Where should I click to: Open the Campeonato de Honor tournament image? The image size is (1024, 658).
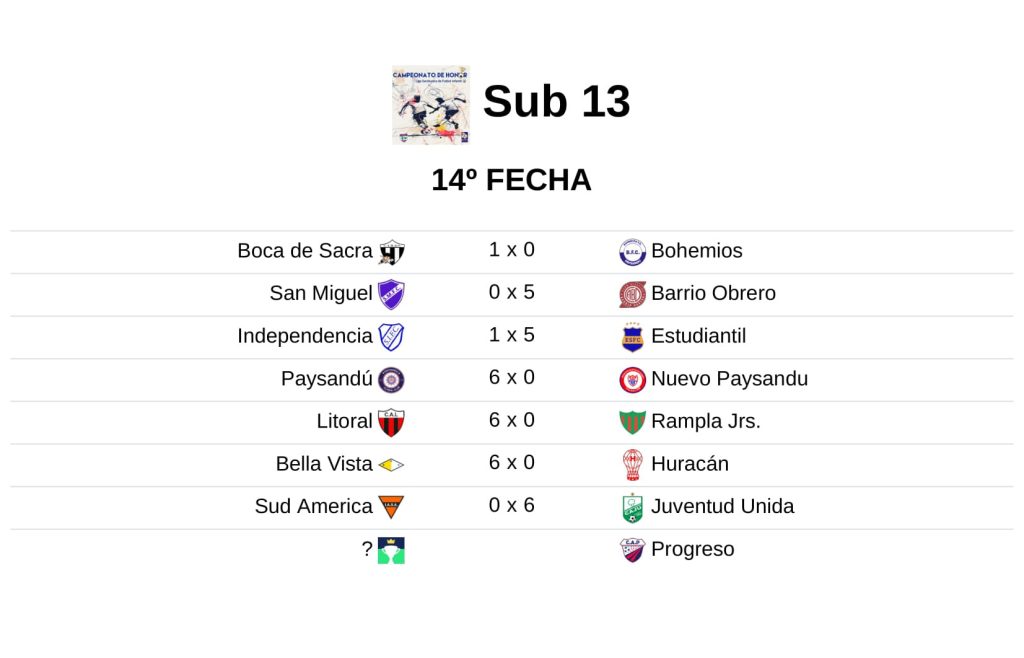tap(431, 105)
